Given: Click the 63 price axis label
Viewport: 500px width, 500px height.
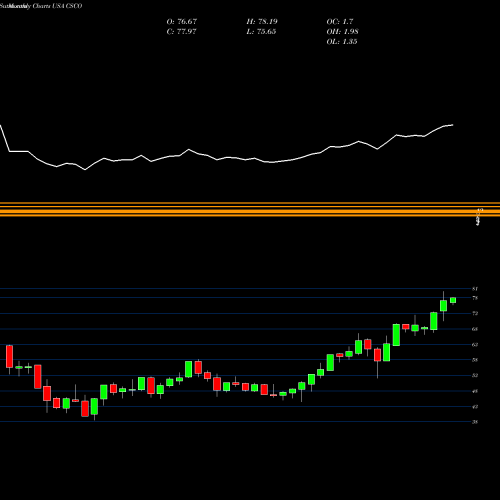Looking at the screenshot, I should point(475,345).
